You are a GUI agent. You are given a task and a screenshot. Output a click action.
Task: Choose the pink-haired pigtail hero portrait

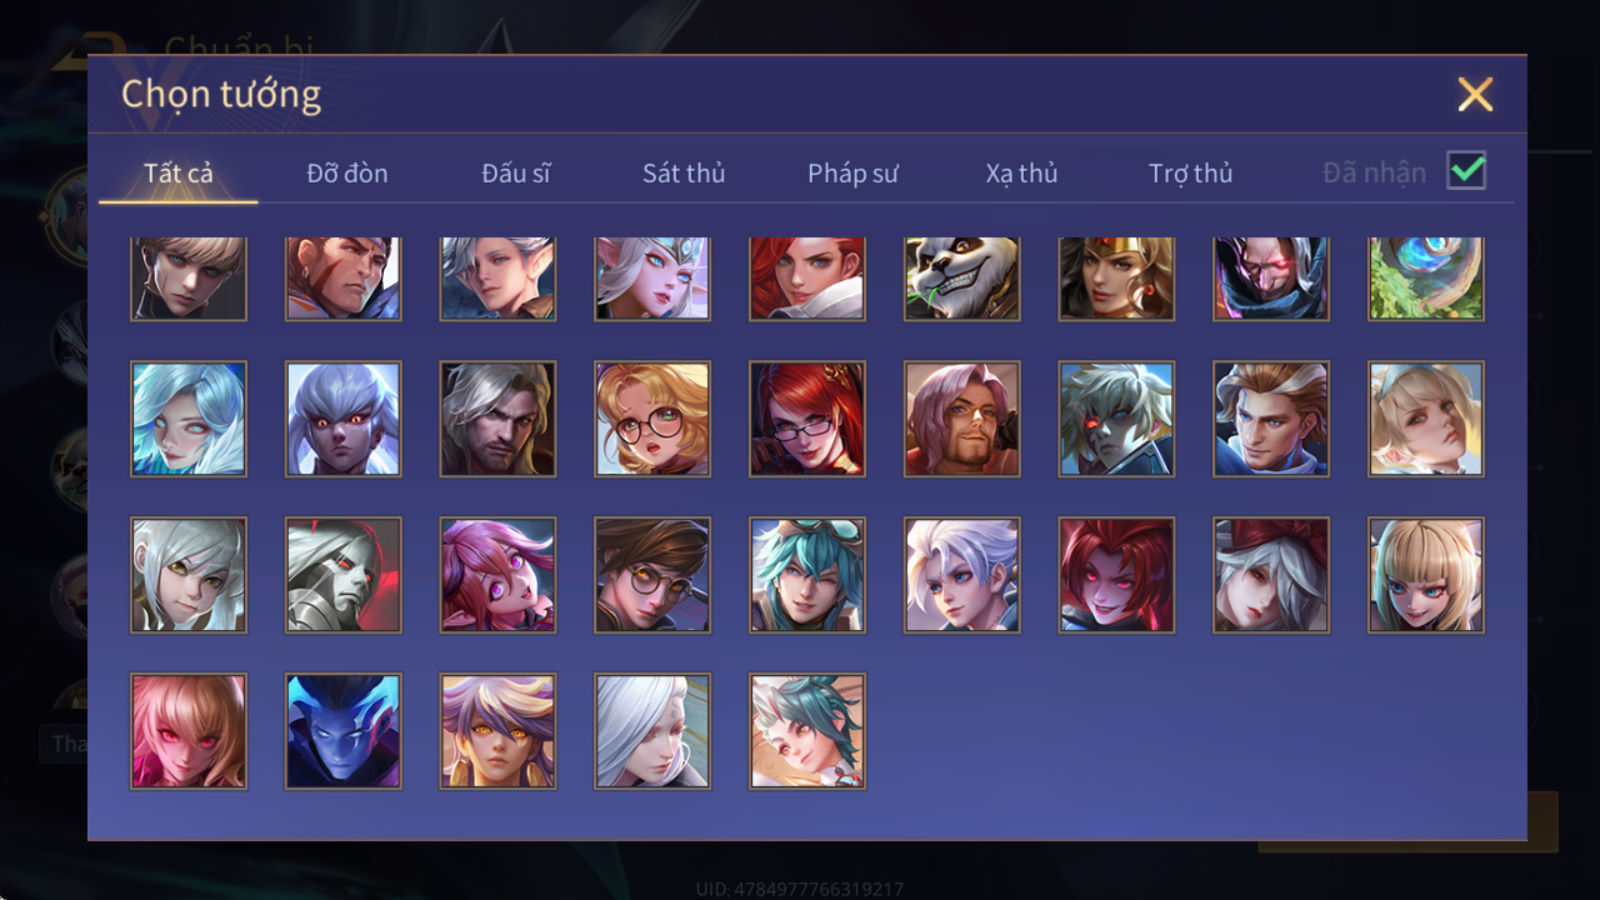point(498,575)
